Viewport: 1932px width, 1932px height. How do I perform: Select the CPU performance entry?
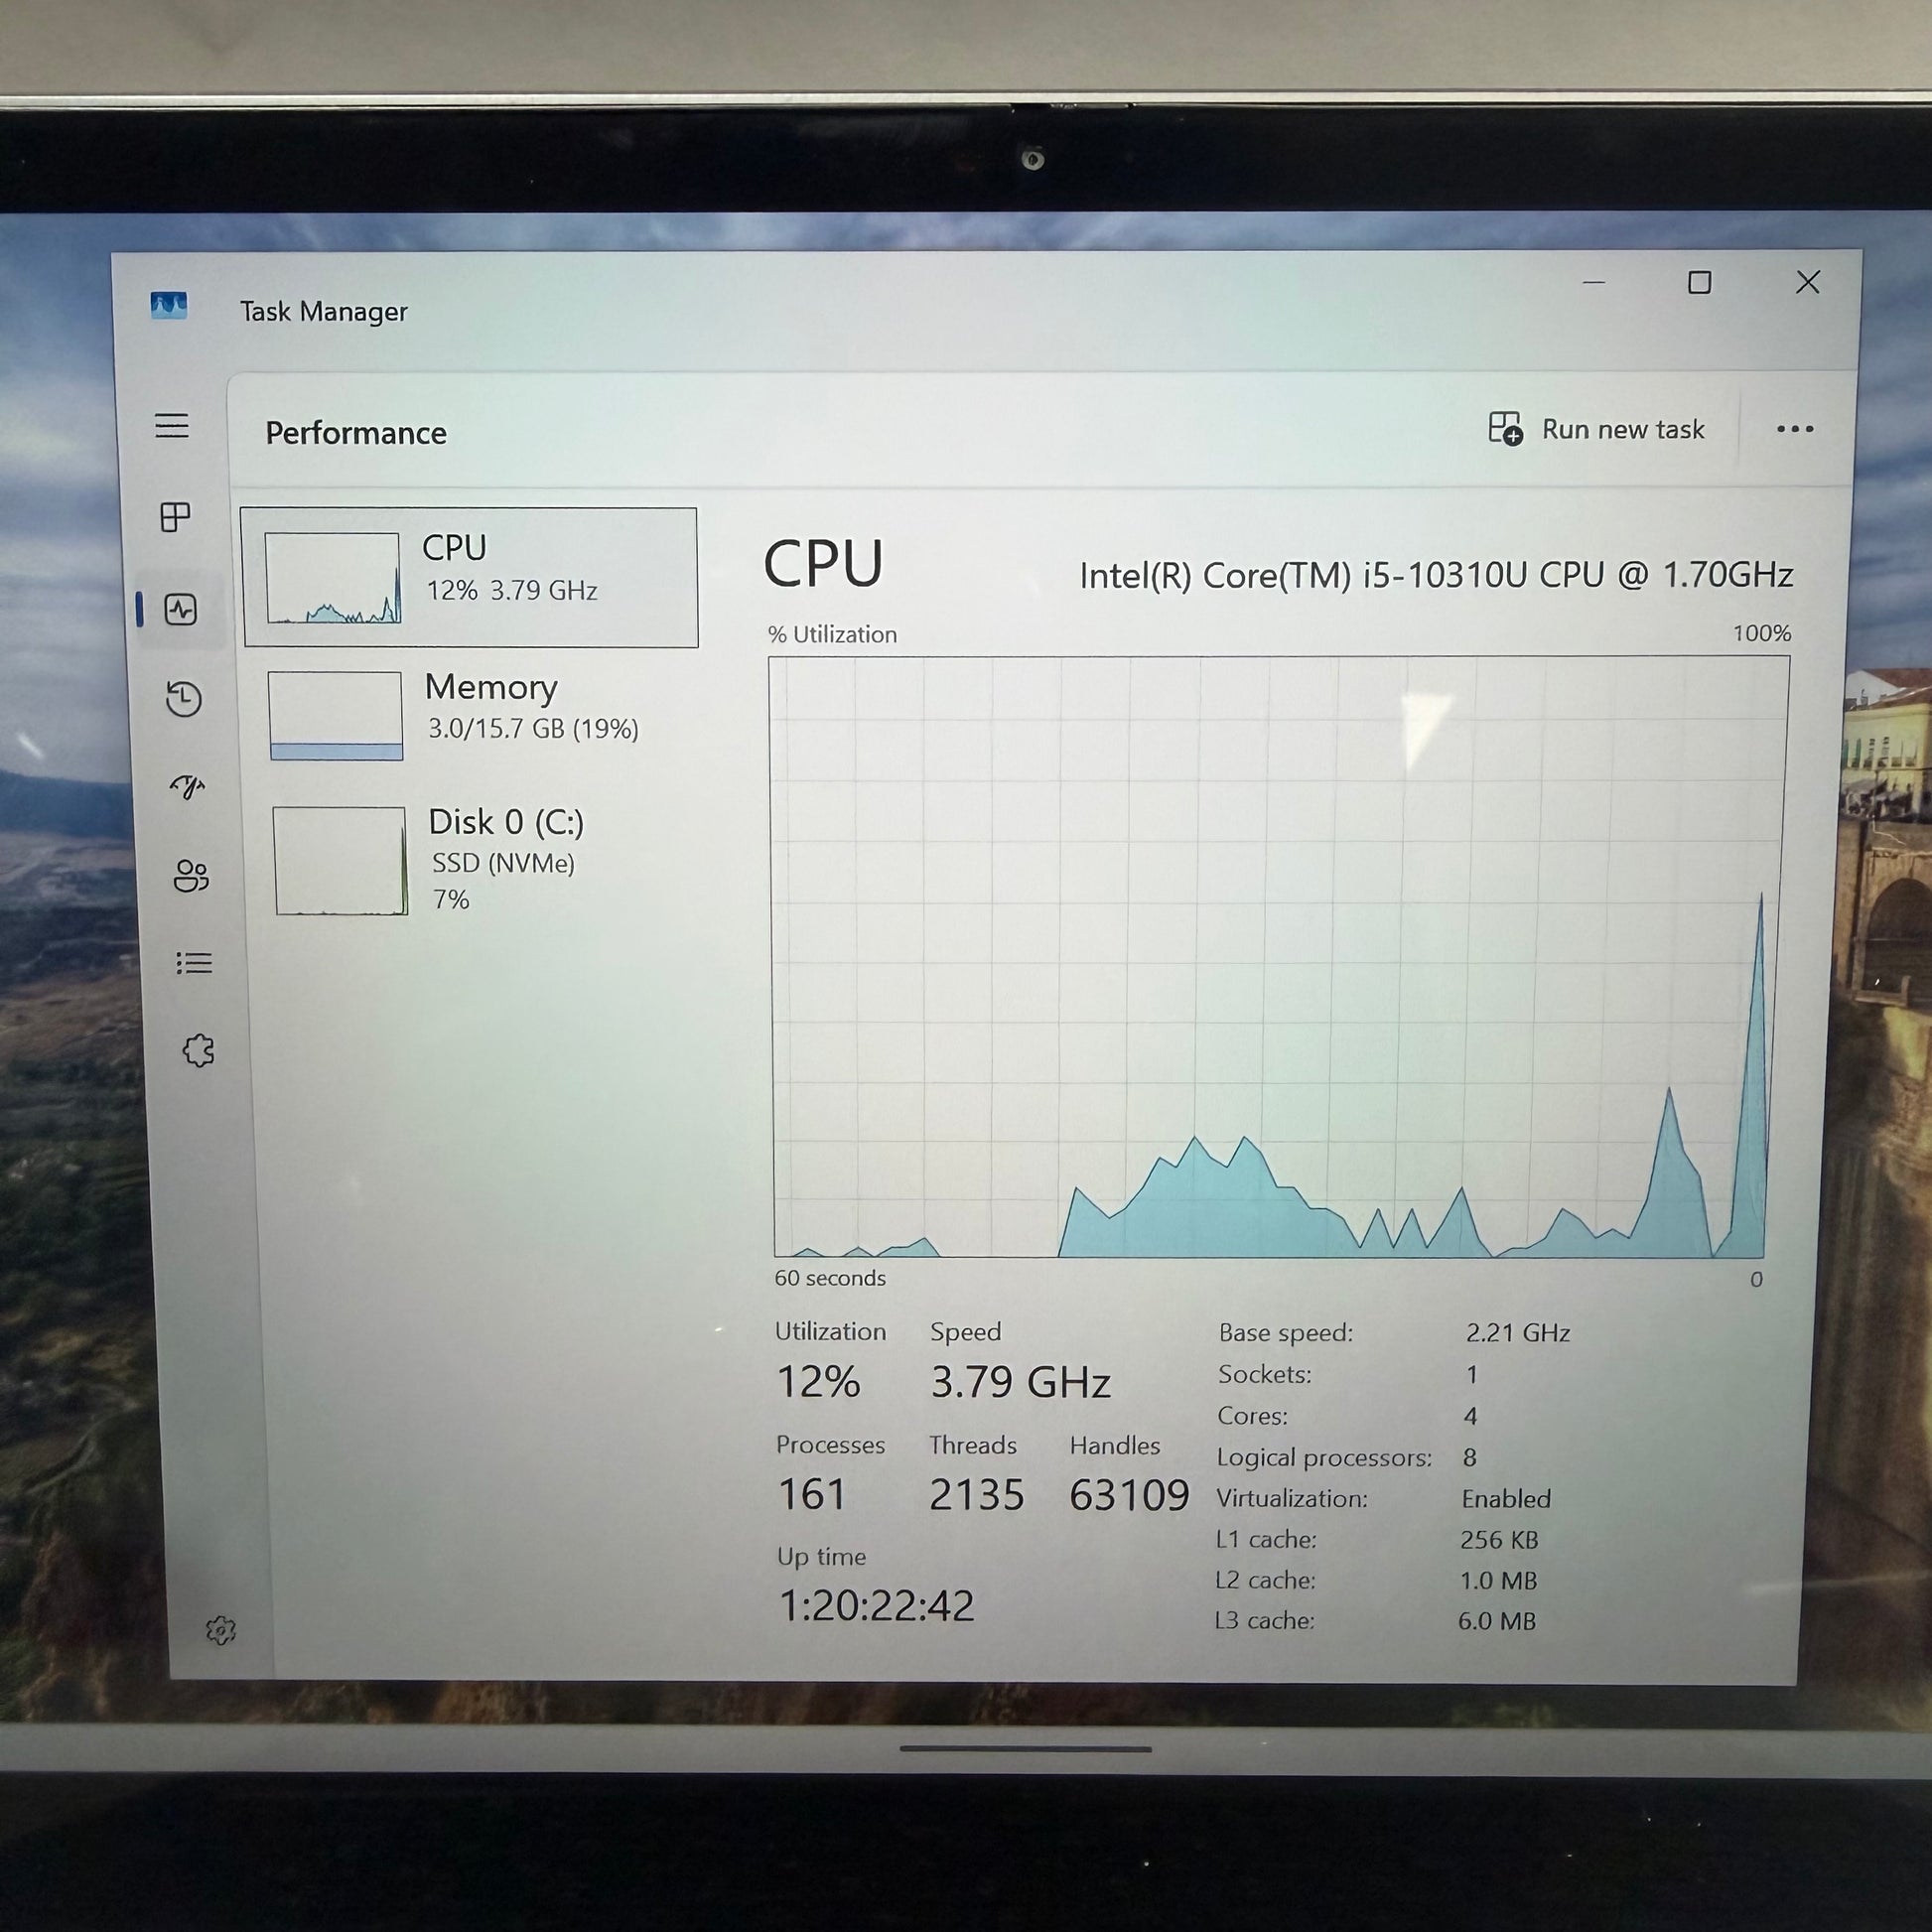pos(470,577)
